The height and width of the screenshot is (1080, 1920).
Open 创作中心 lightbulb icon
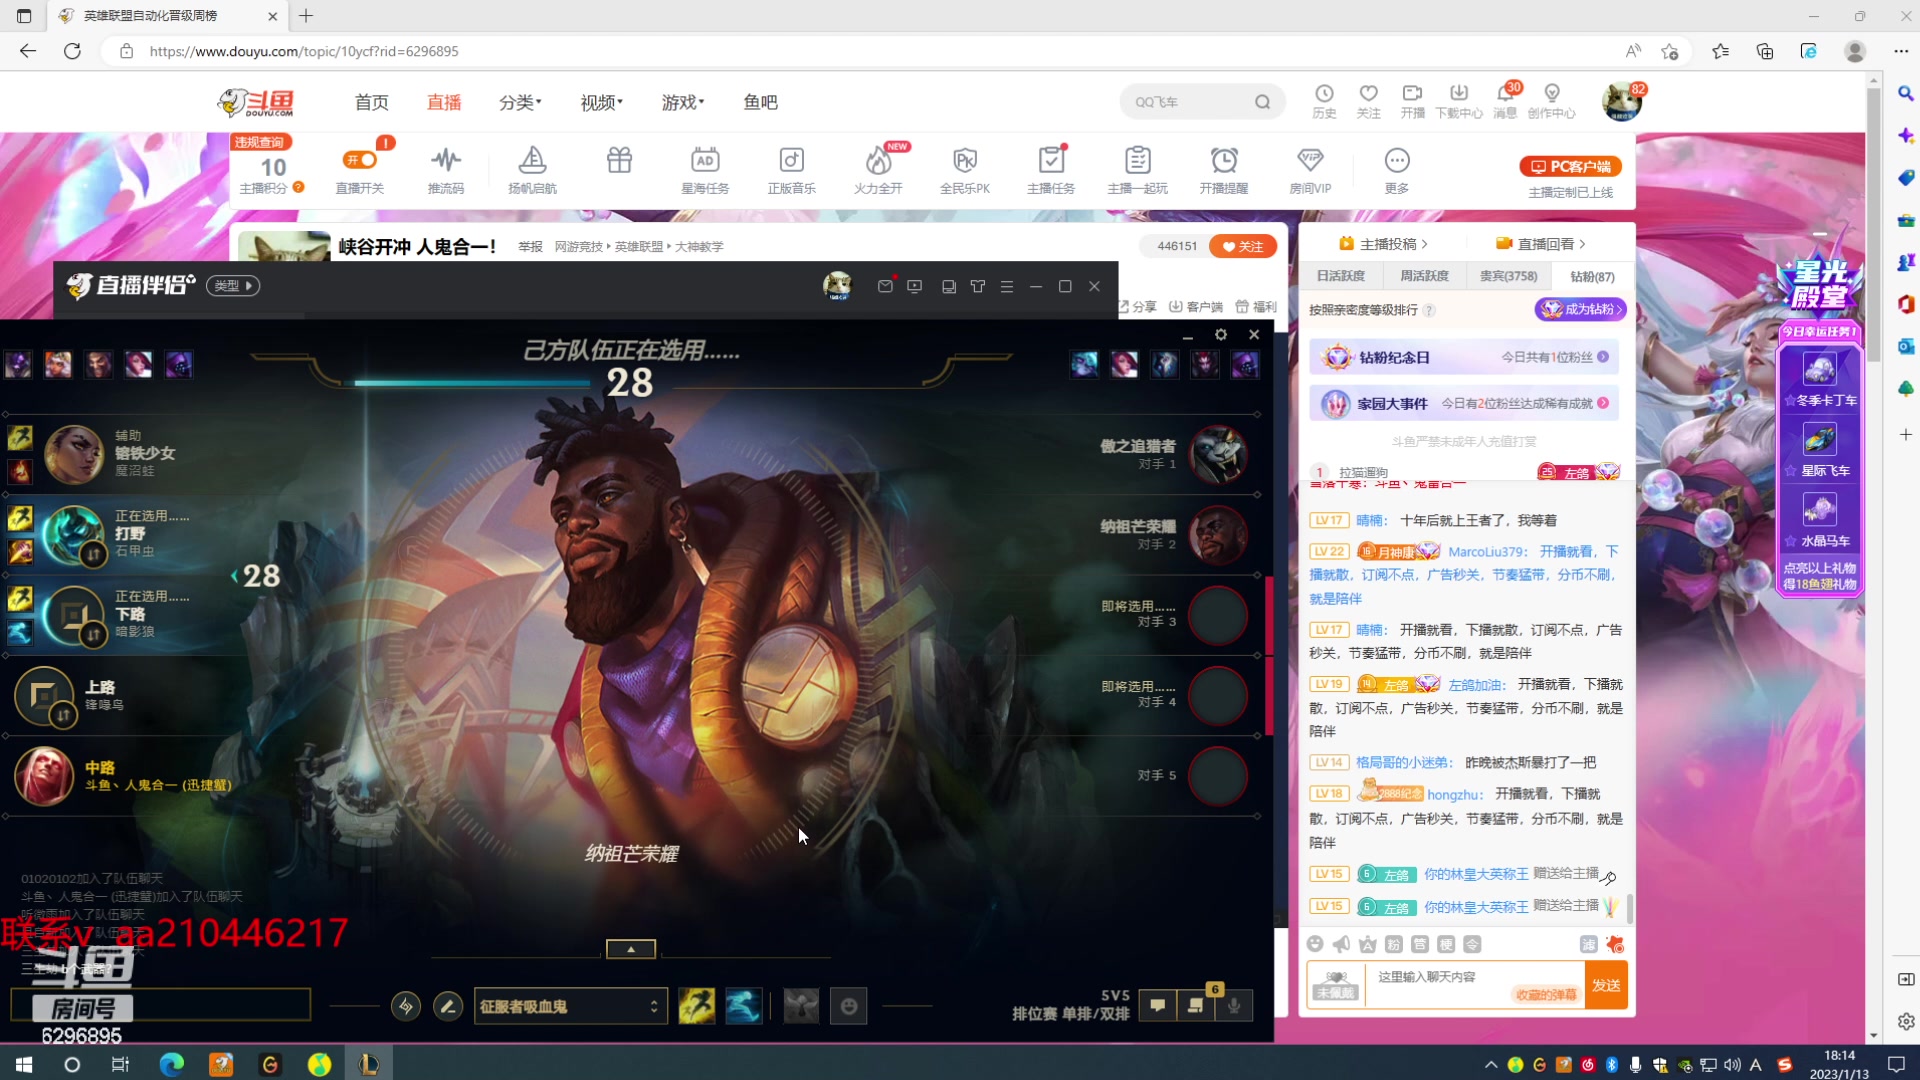click(1552, 93)
